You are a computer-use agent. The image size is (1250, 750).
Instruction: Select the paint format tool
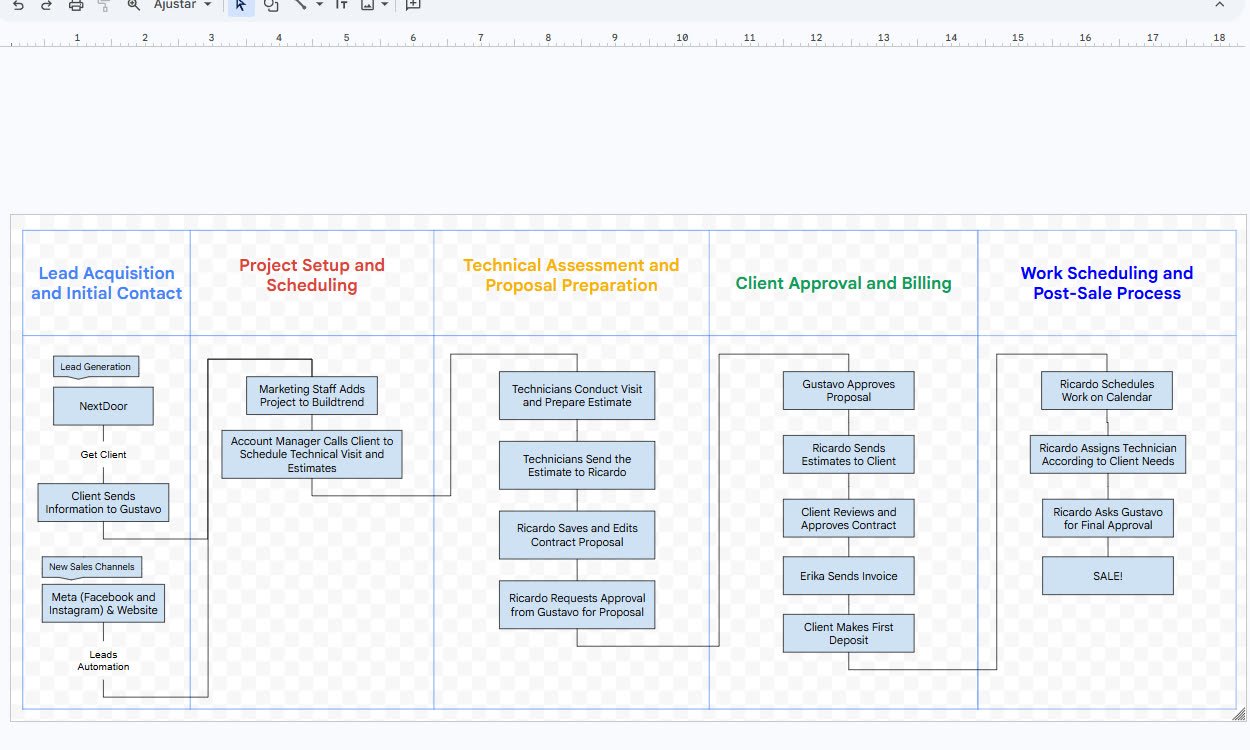pos(104,5)
